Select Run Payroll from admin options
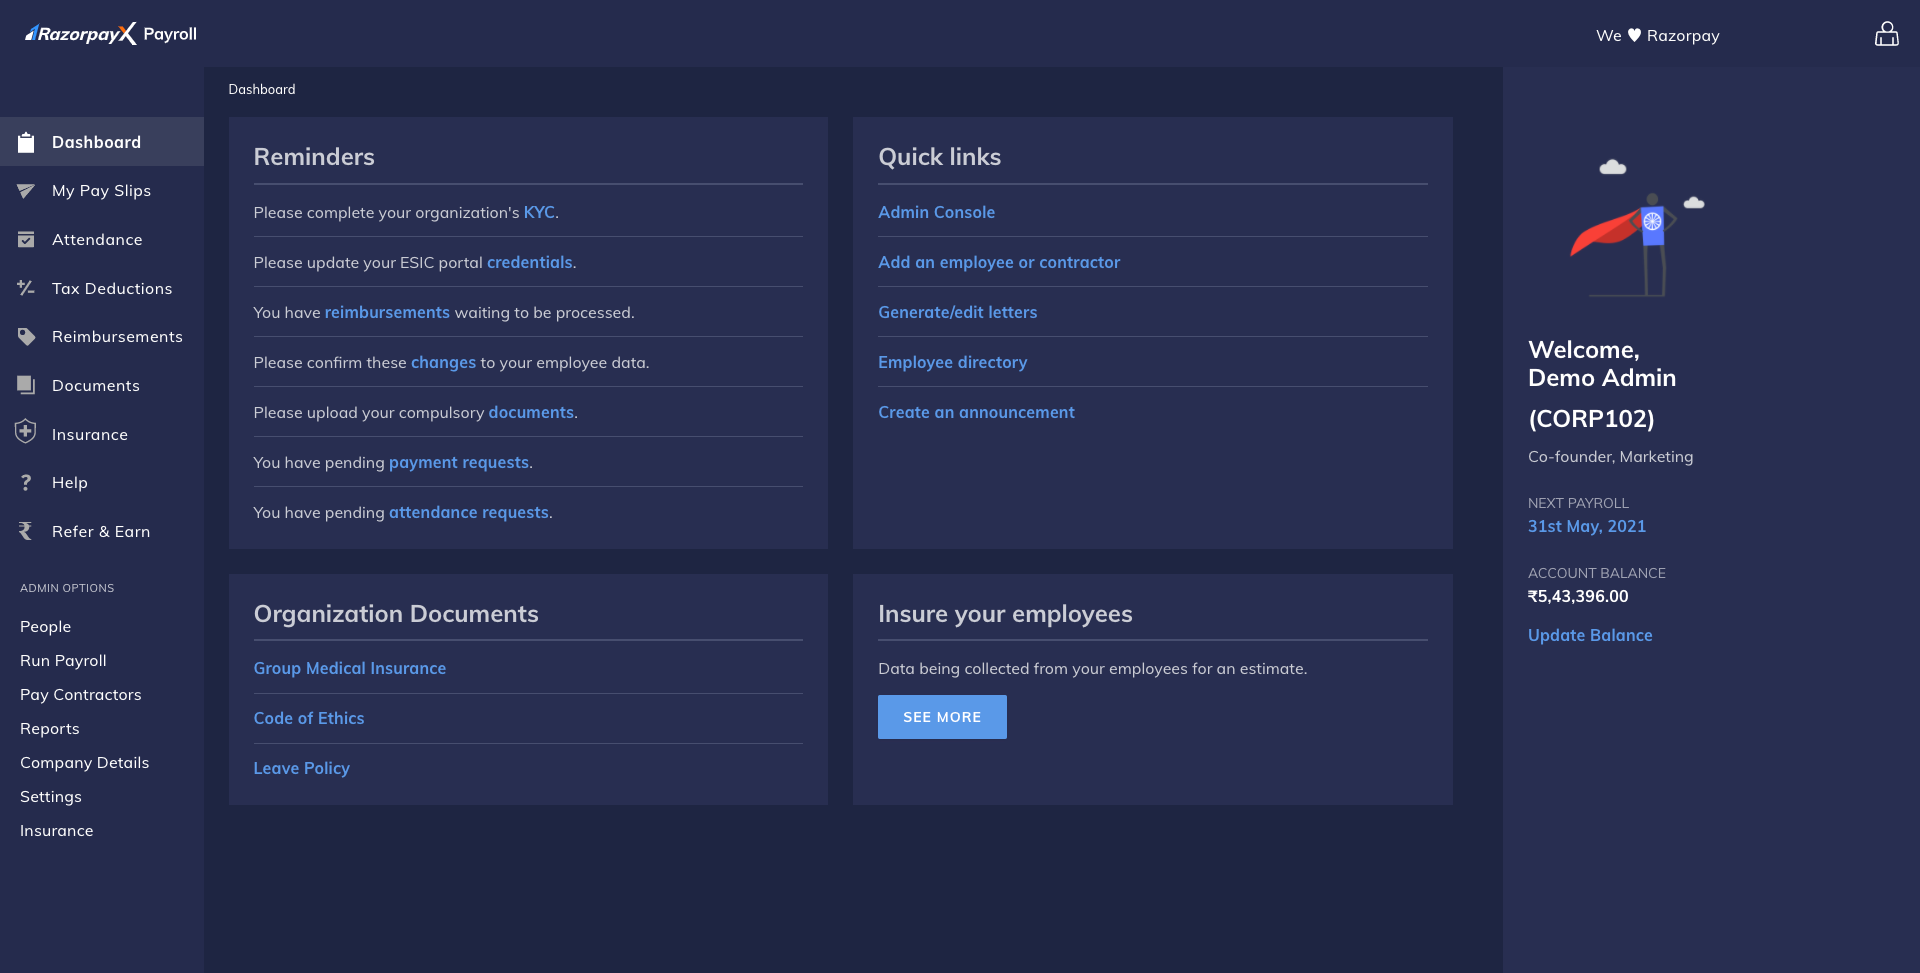Image resolution: width=1920 pixels, height=973 pixels. [x=63, y=660]
